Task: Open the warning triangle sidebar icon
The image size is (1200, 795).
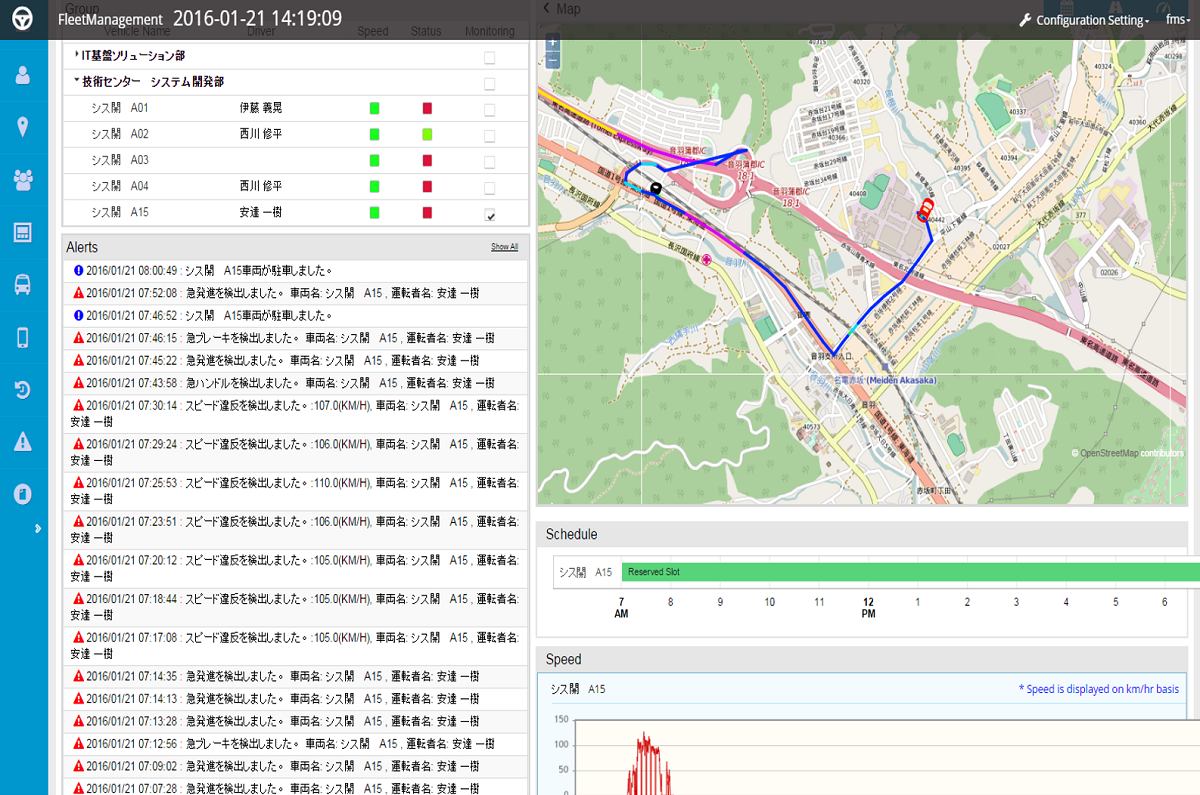Action: tap(23, 441)
